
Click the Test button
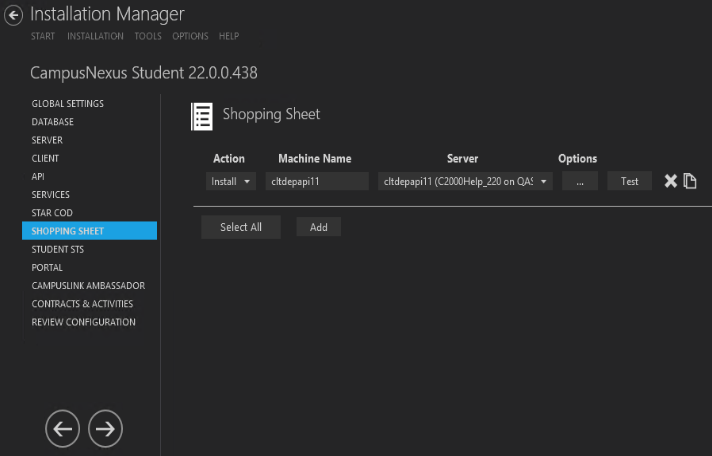click(x=629, y=181)
